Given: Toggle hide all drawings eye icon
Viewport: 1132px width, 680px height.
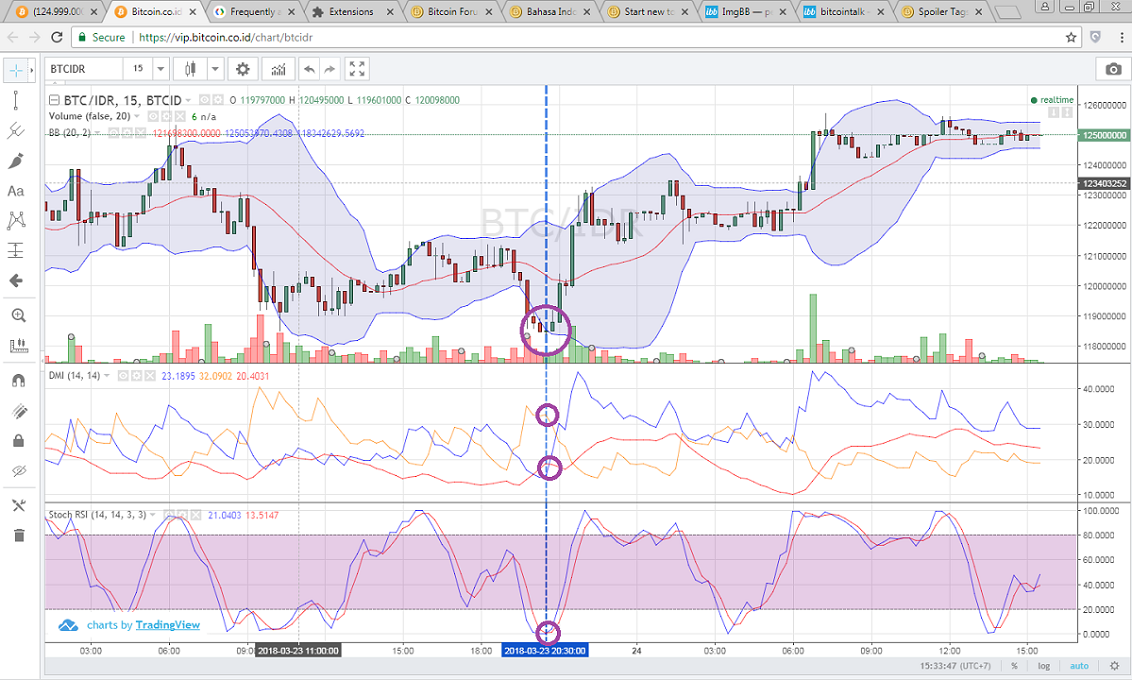Looking at the screenshot, I should [19, 471].
